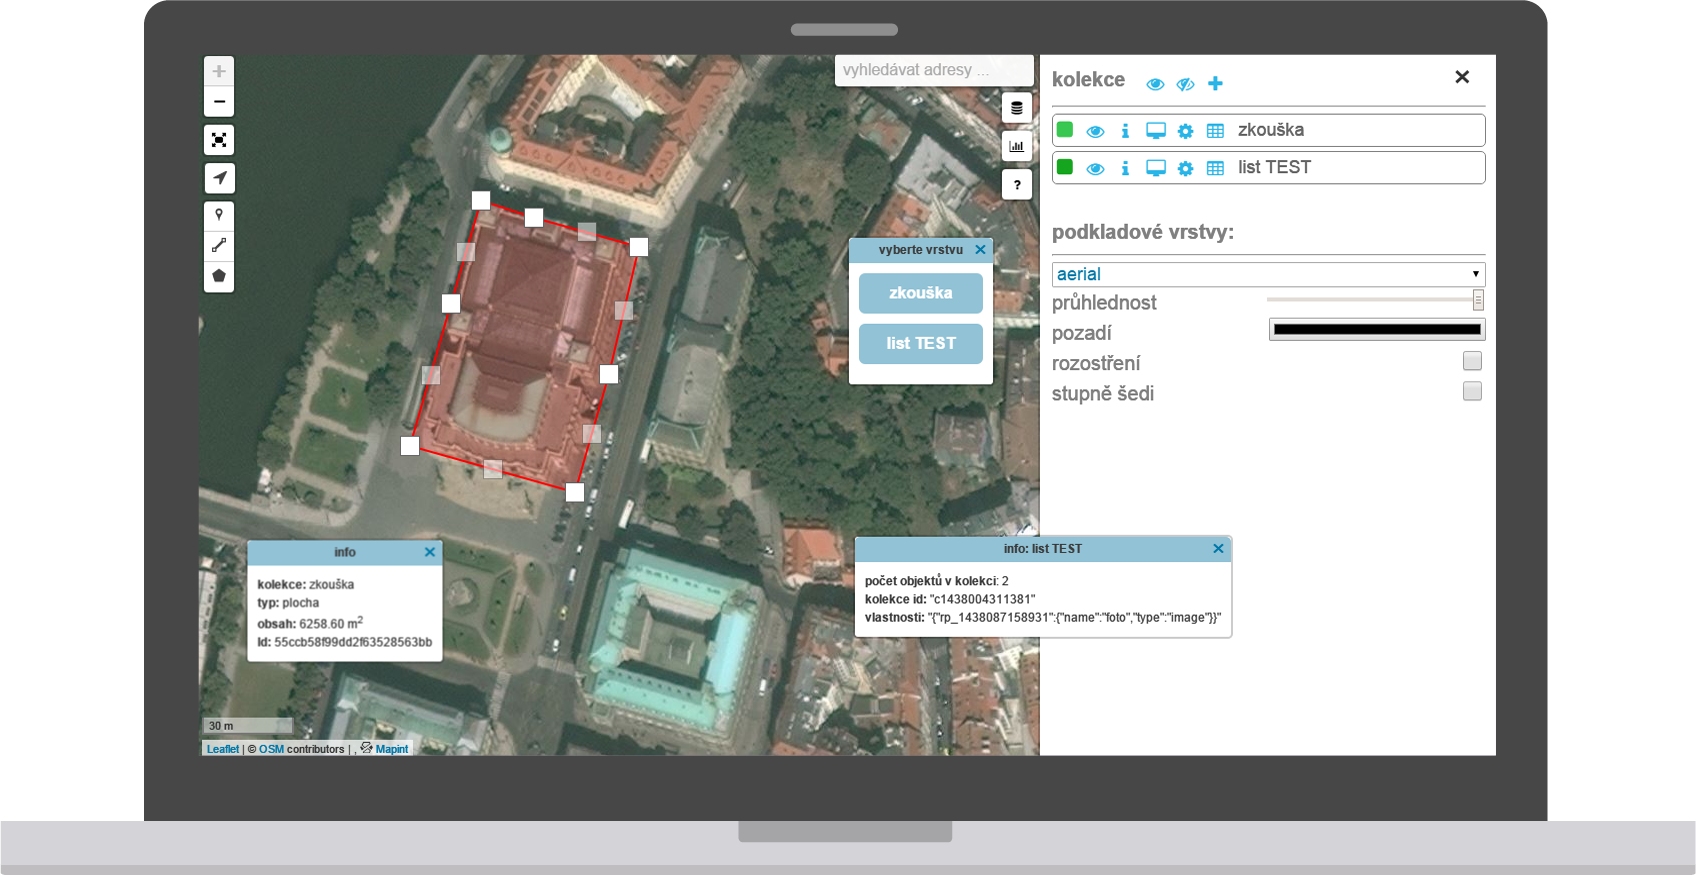
Task: Open the help question mark button
Action: 1017,185
